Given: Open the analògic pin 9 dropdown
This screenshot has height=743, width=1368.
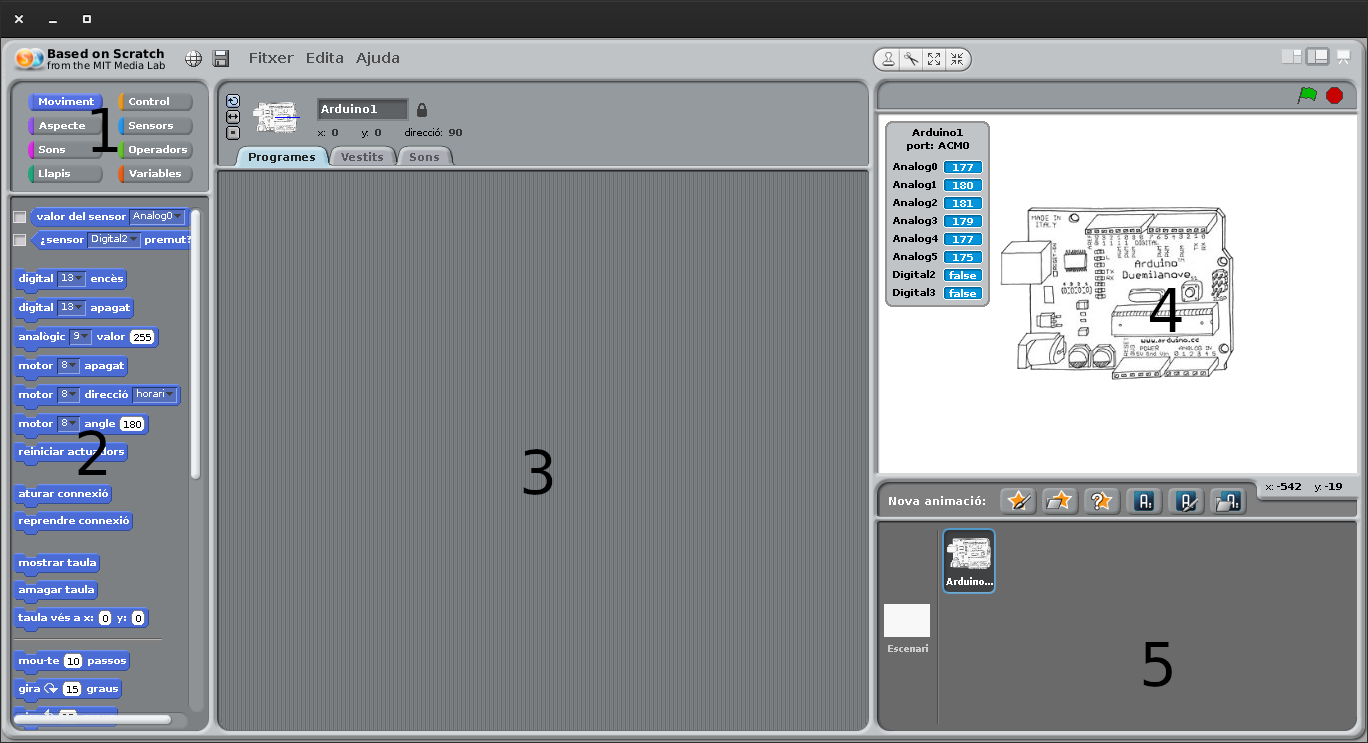Looking at the screenshot, I should [x=80, y=336].
